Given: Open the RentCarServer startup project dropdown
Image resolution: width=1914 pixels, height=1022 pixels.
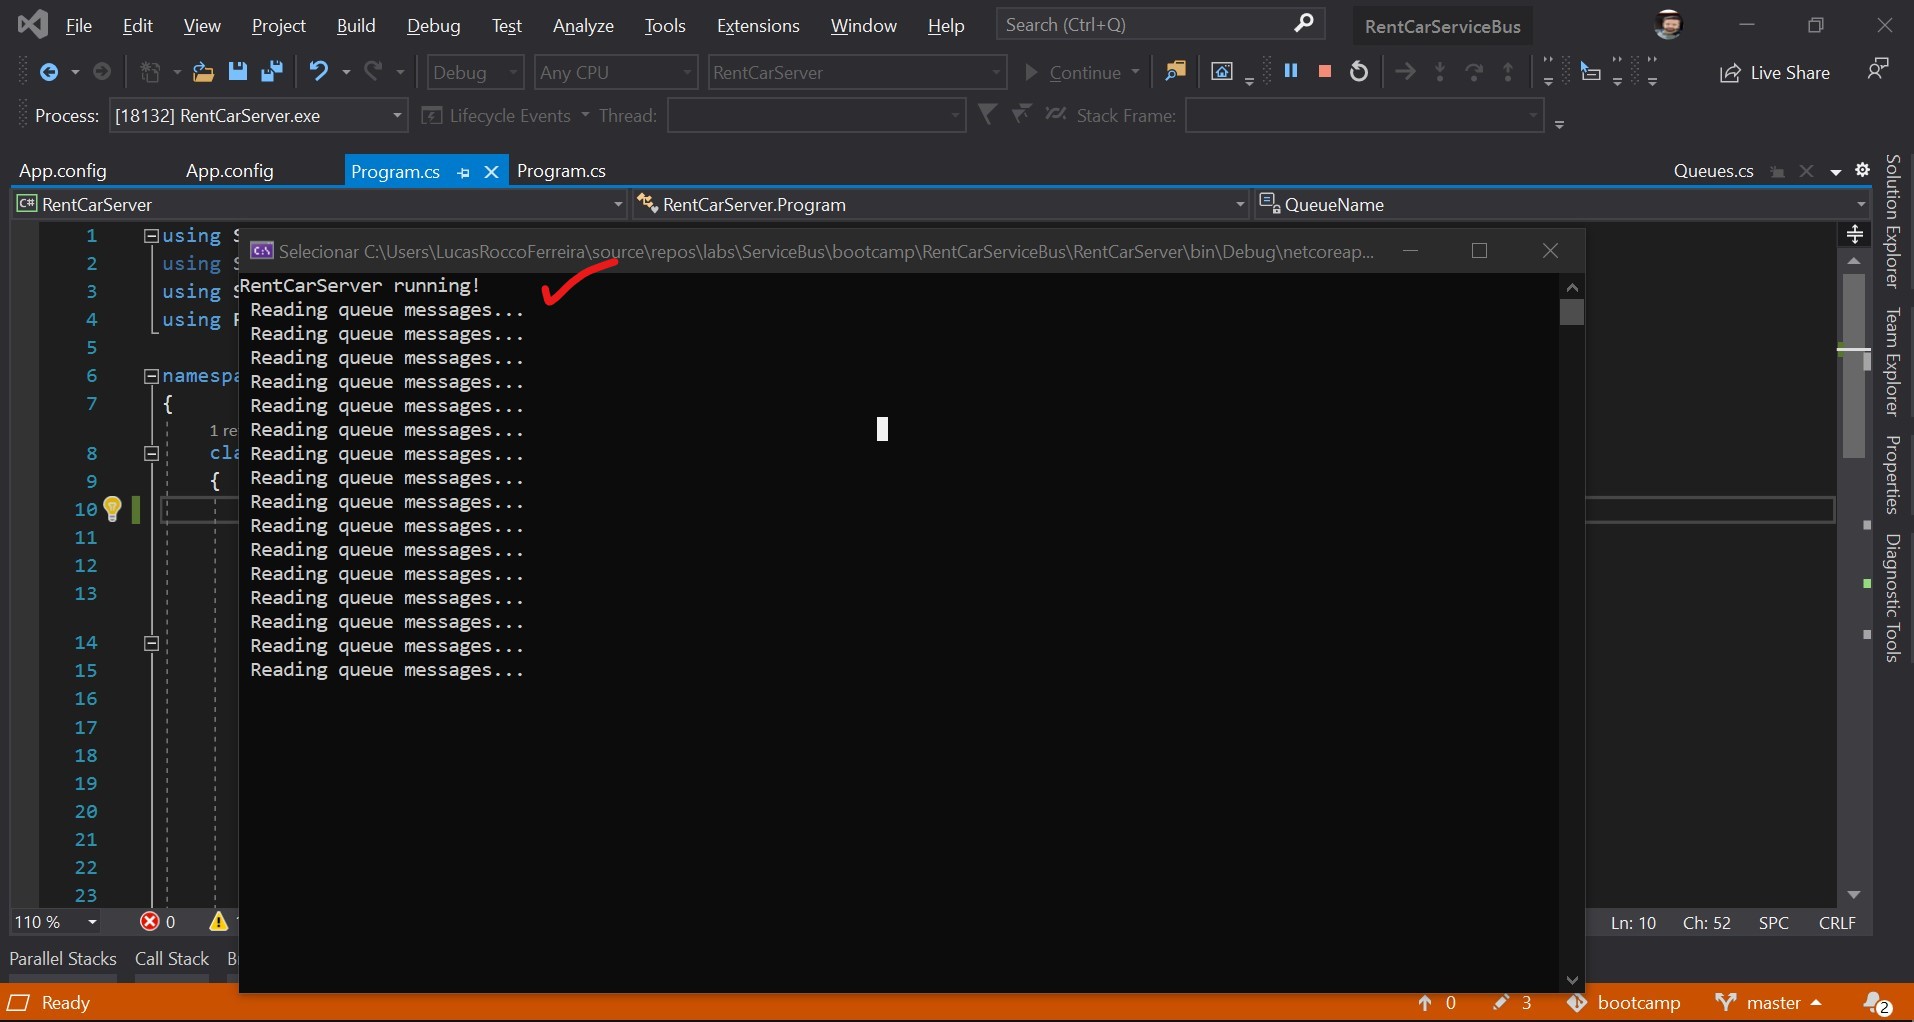Looking at the screenshot, I should 857,72.
